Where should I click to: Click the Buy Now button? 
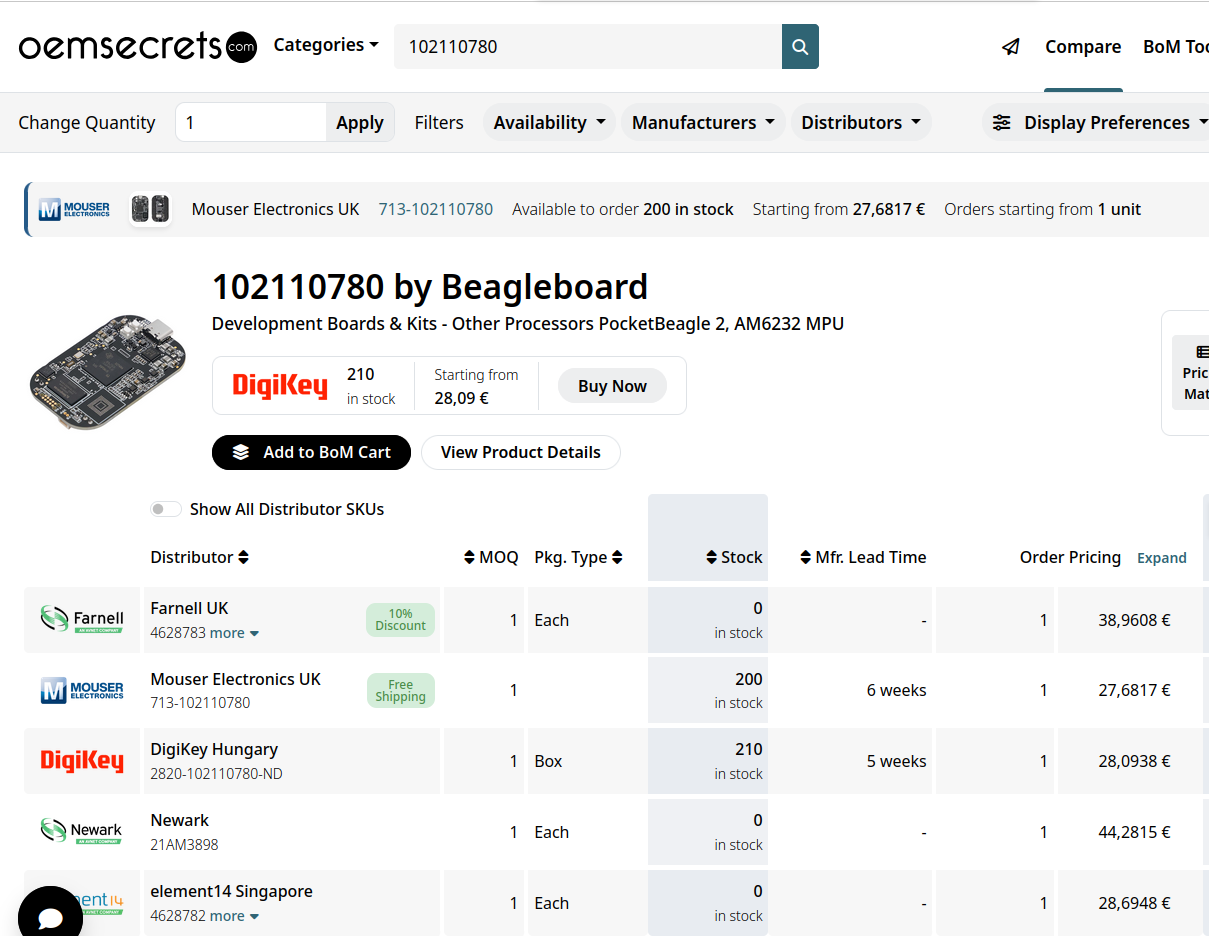(612, 386)
